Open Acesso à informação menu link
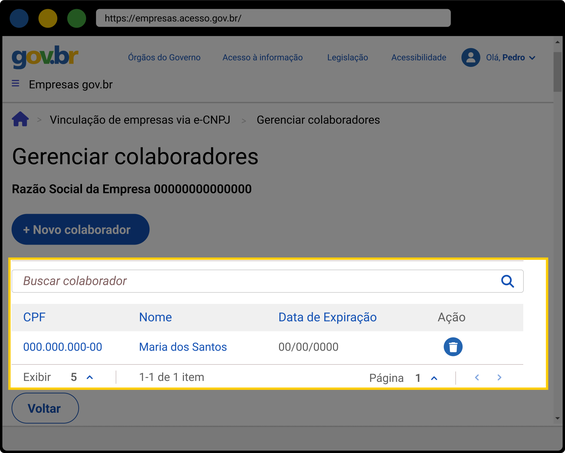The image size is (565, 453). [x=262, y=57]
